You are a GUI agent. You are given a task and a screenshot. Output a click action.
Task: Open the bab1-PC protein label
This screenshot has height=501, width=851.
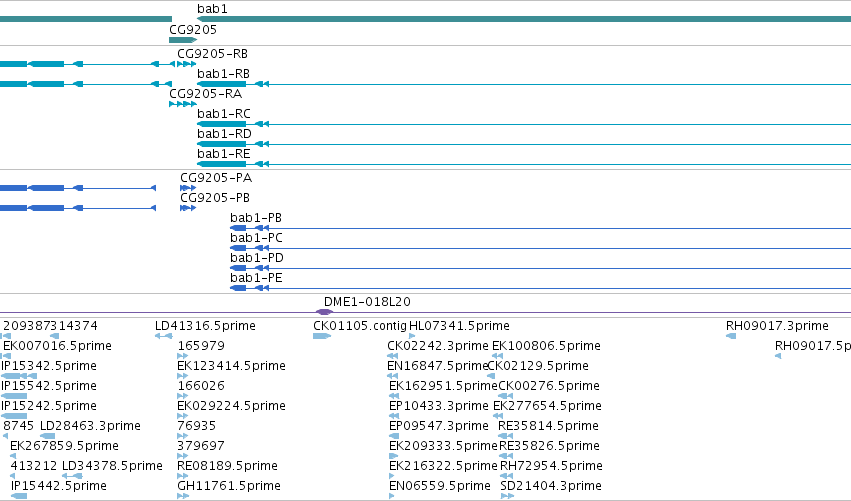point(256,238)
